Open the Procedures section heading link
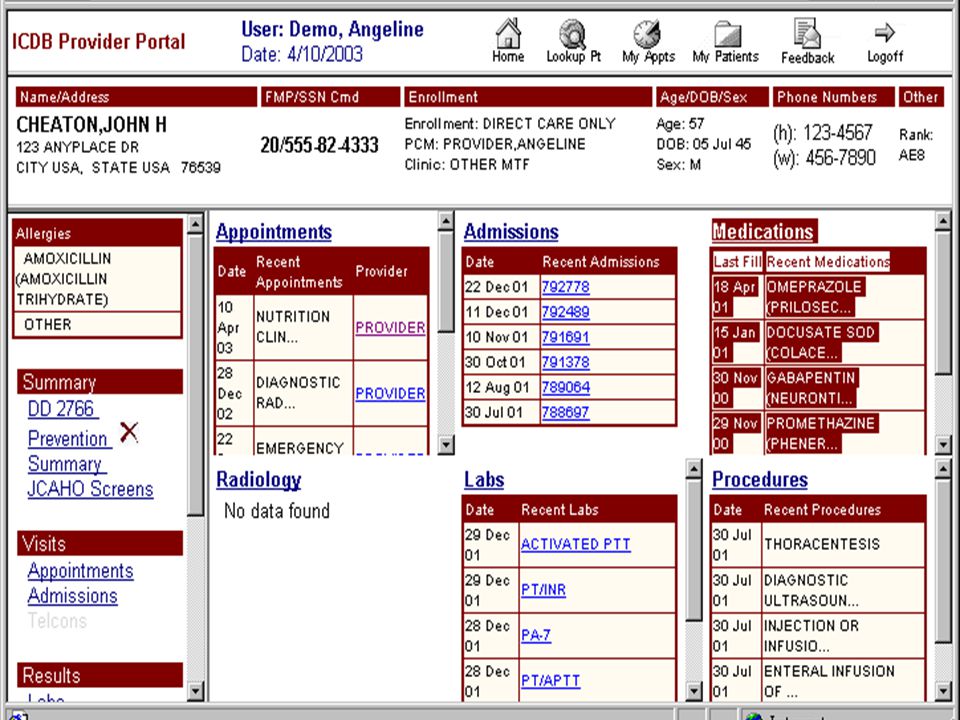The image size is (960, 720). pos(760,480)
